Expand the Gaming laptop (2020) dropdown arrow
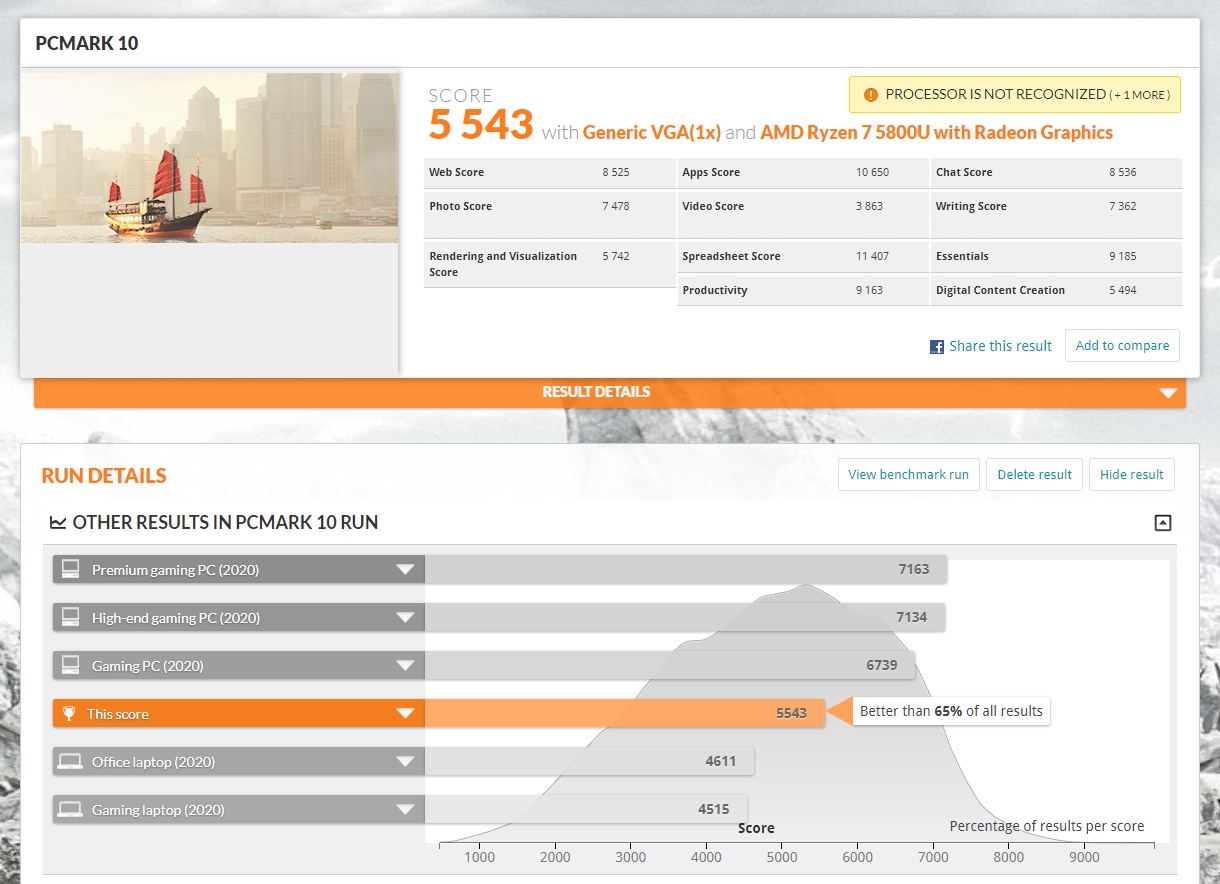The image size is (1220, 884). click(x=405, y=810)
